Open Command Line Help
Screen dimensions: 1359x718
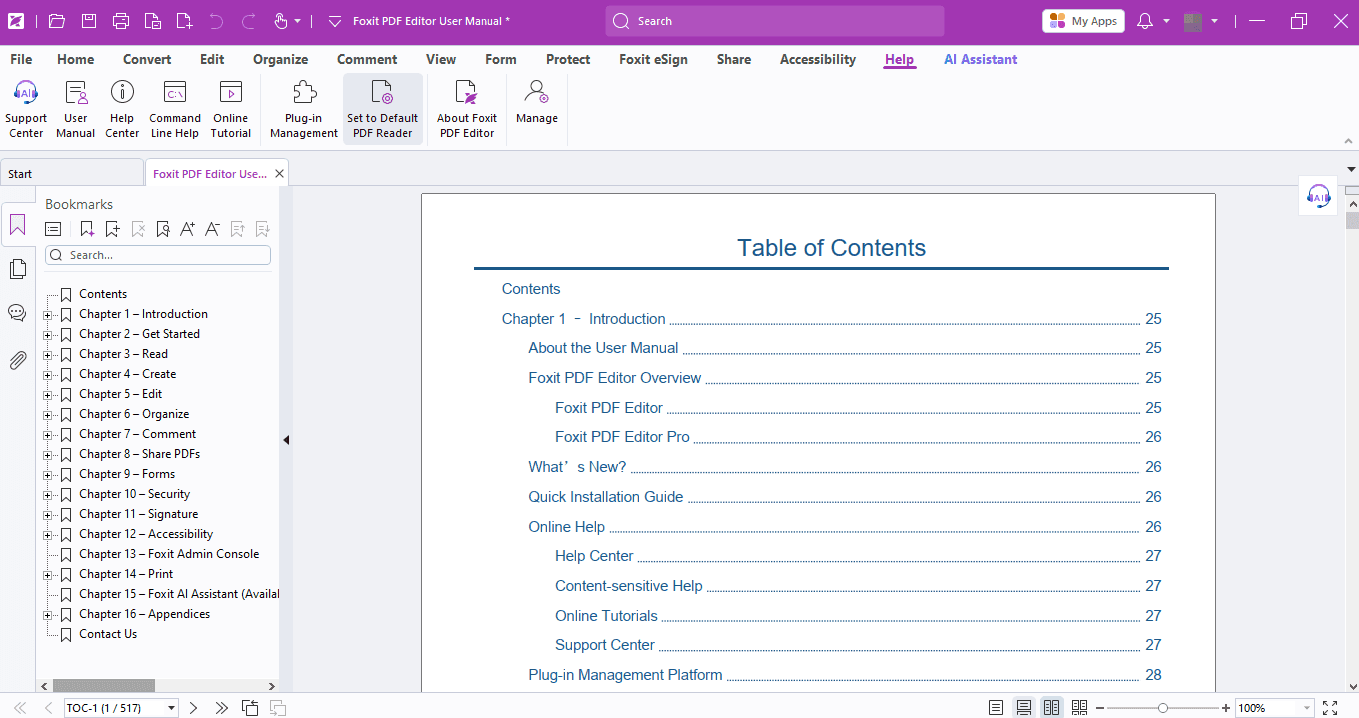(x=175, y=110)
